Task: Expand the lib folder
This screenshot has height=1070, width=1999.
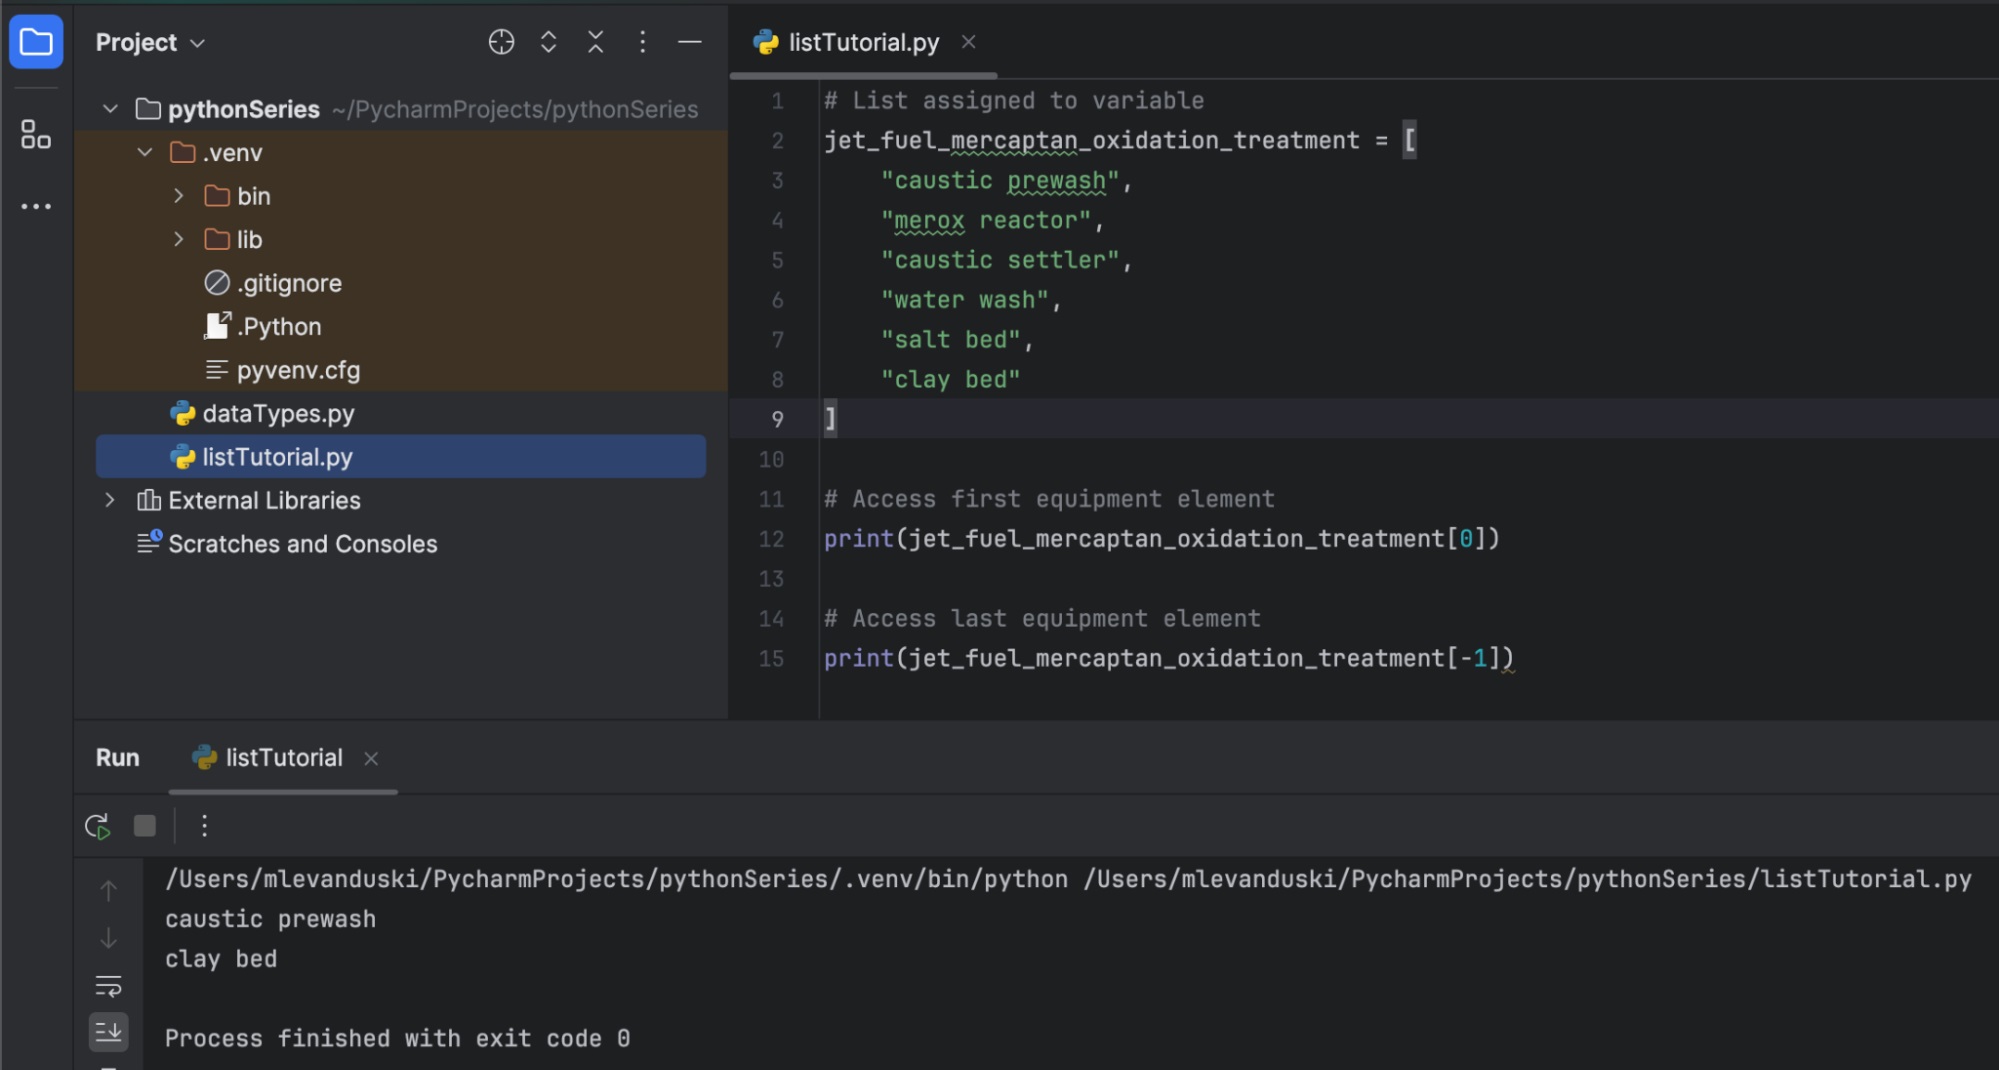Action: tap(179, 239)
